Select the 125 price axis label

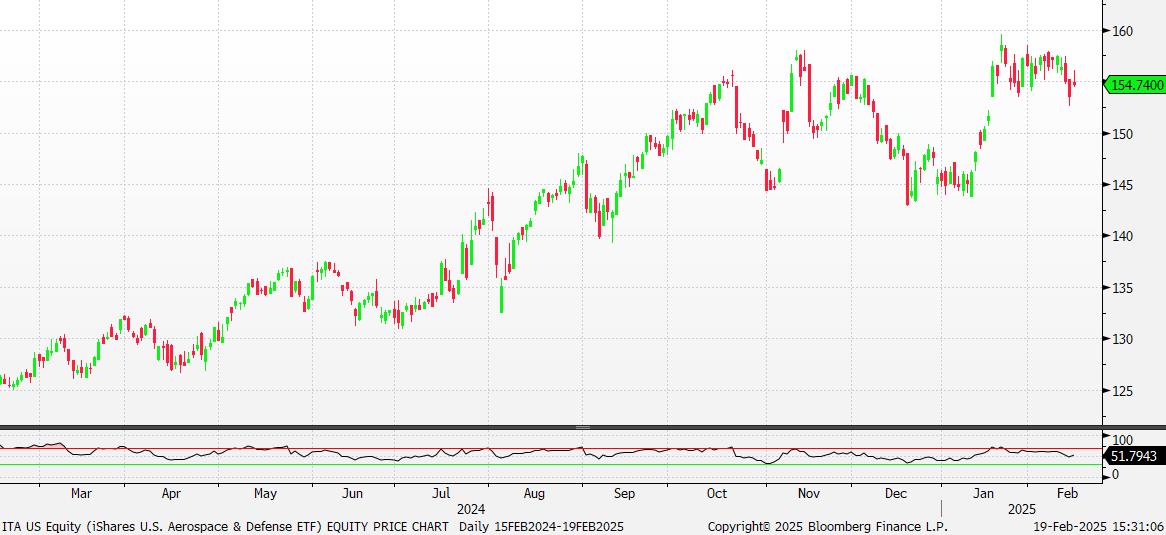[x=1122, y=391]
